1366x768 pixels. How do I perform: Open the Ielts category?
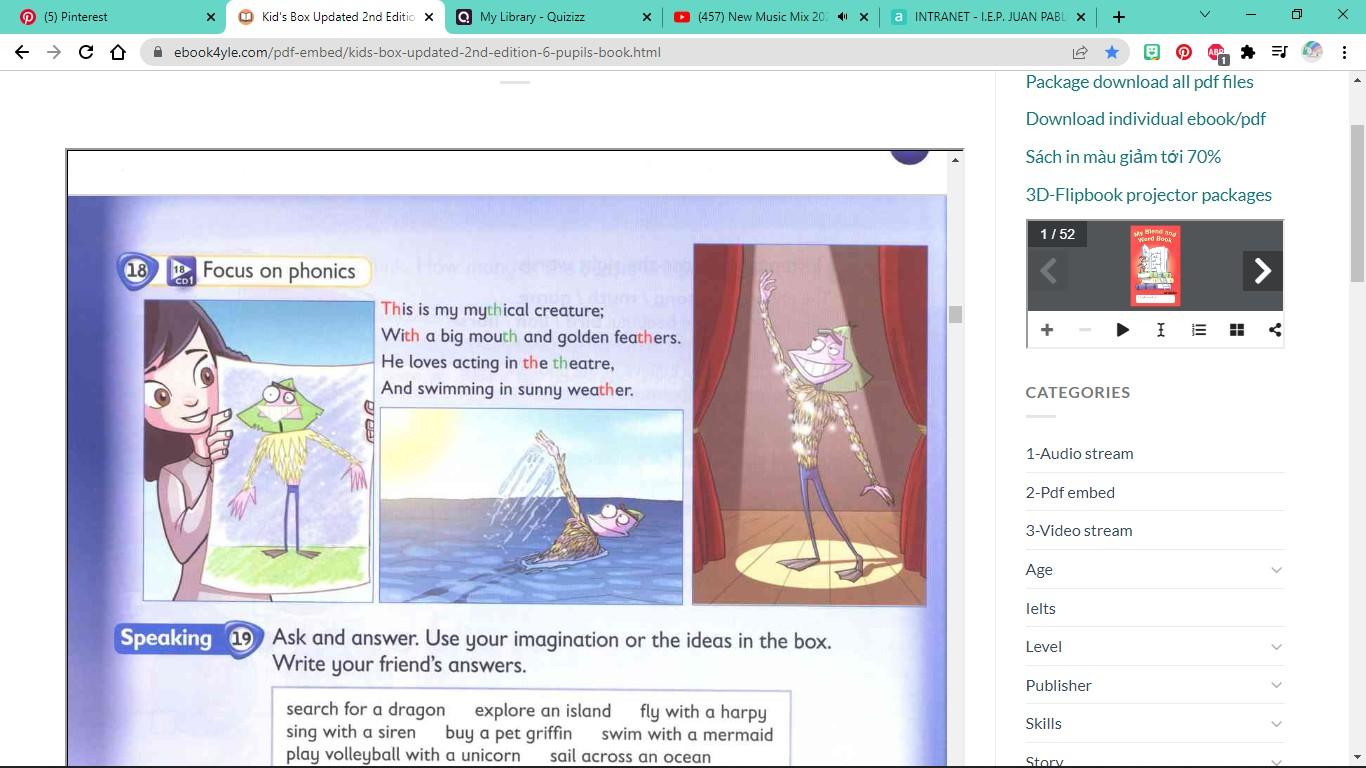coord(1040,608)
